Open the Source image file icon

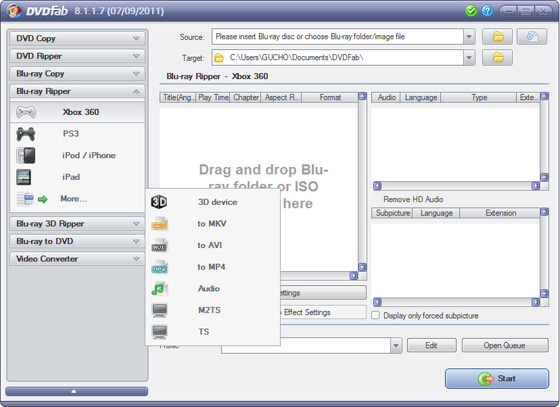(x=532, y=36)
